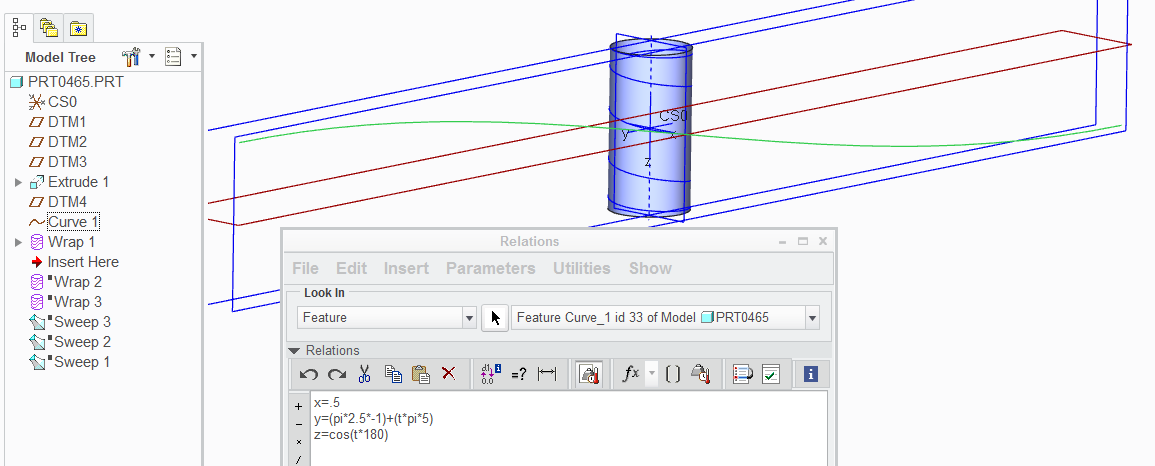Click CS0 label in the graphics view

point(673,116)
